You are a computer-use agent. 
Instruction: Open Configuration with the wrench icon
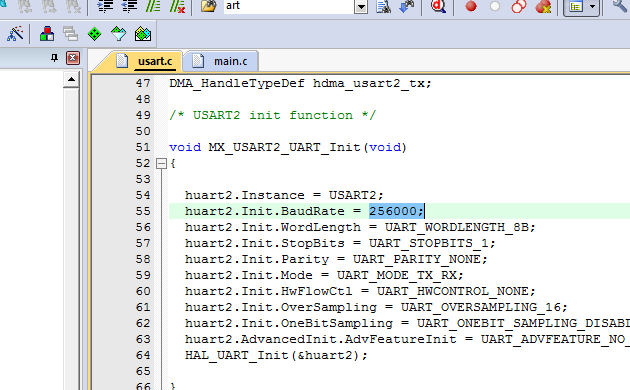coord(621,6)
